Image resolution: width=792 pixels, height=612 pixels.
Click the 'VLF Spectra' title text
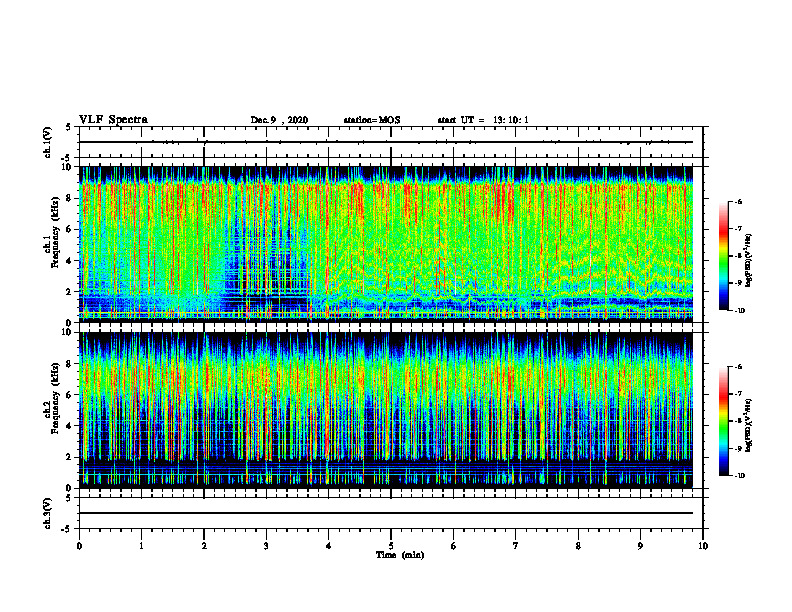pyautogui.click(x=114, y=120)
